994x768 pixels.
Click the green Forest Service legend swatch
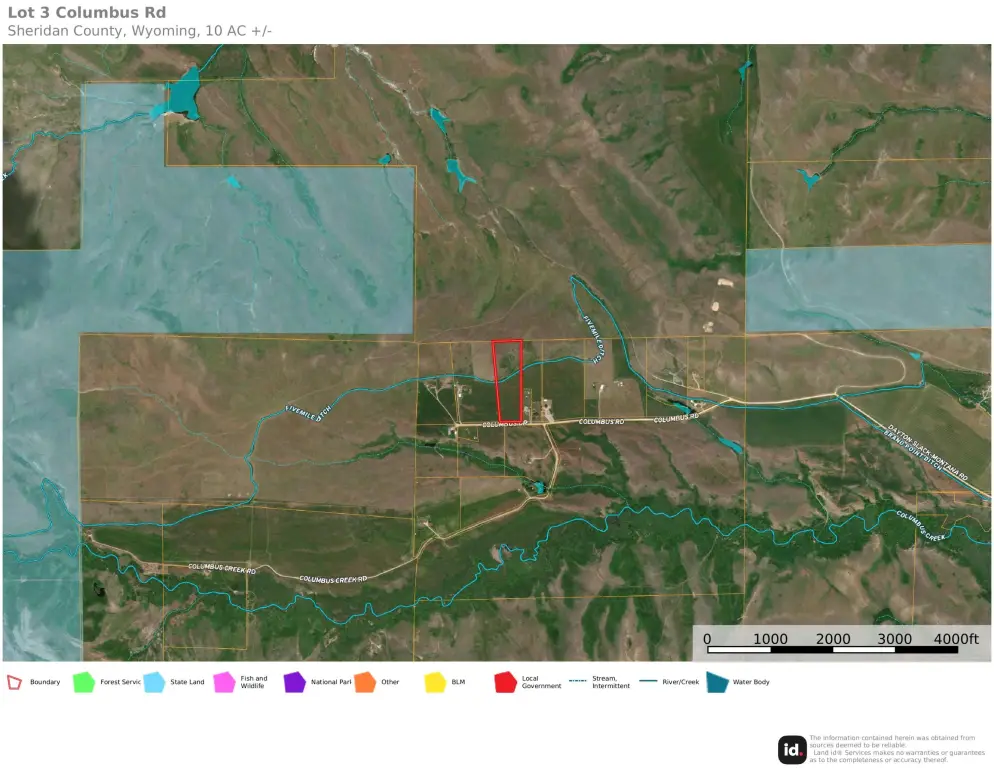(84, 682)
